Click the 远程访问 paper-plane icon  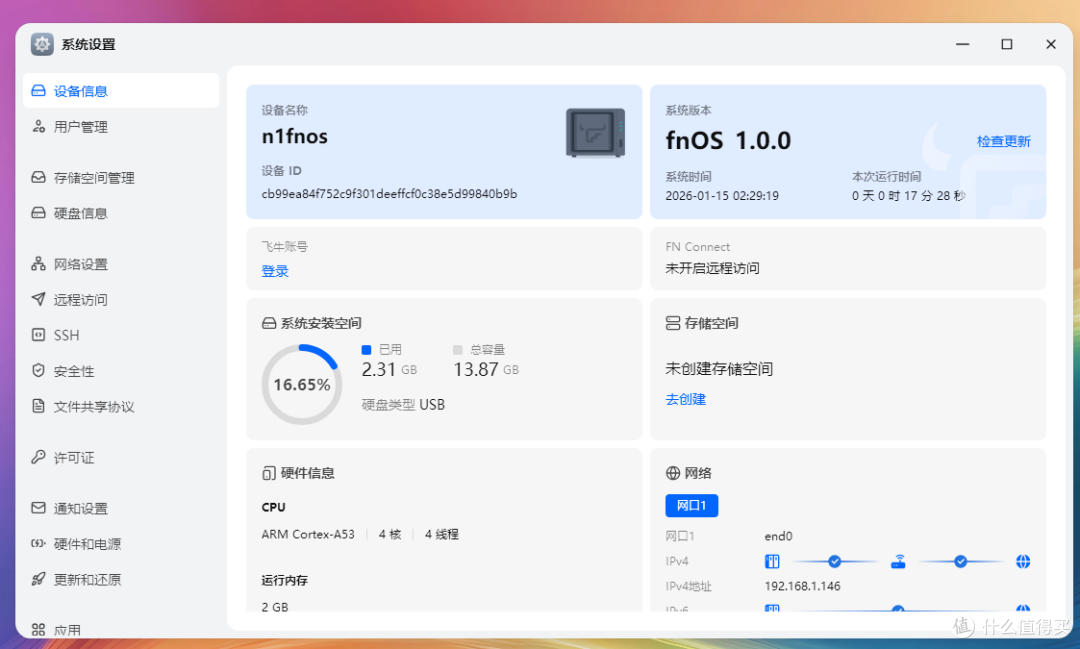click(x=39, y=300)
